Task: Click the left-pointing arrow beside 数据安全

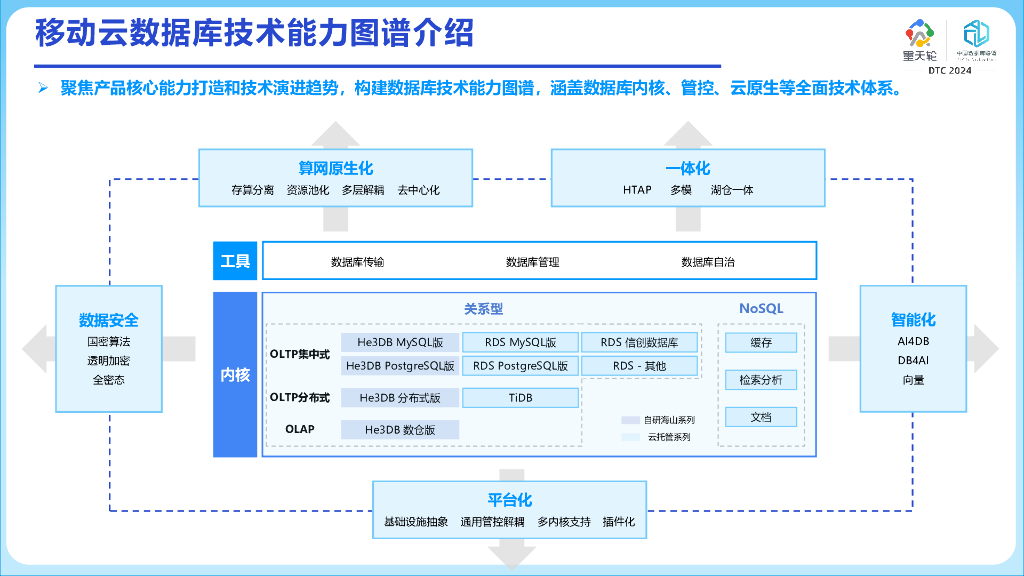Action: pos(35,350)
